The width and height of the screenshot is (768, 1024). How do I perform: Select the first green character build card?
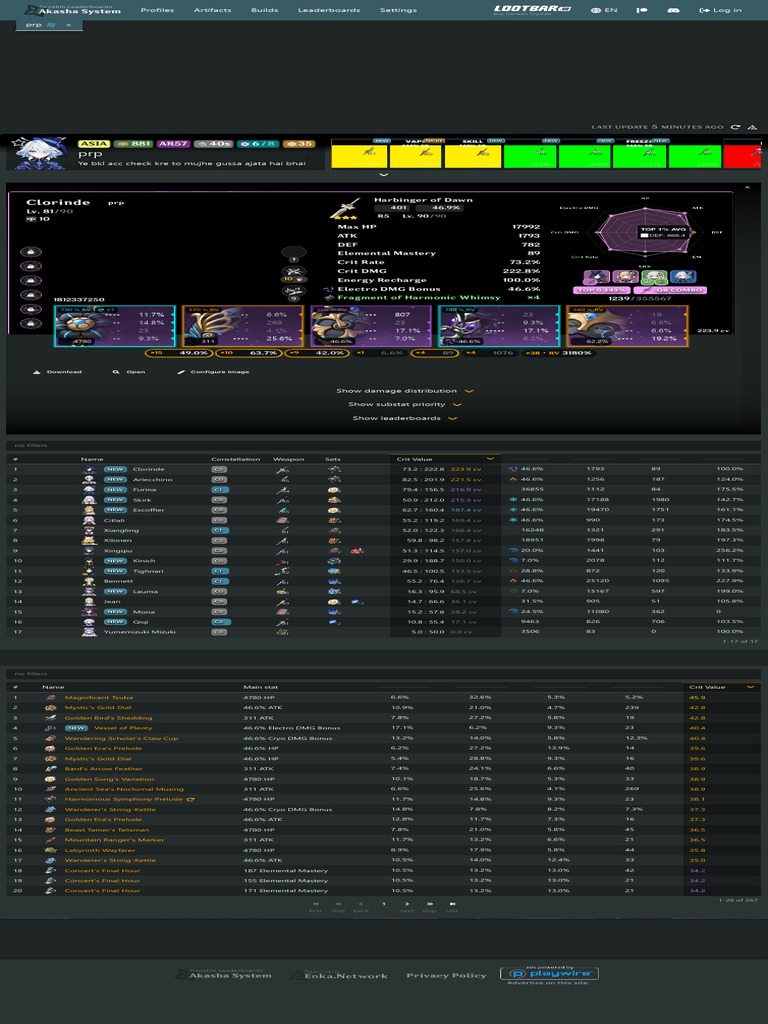(530, 155)
